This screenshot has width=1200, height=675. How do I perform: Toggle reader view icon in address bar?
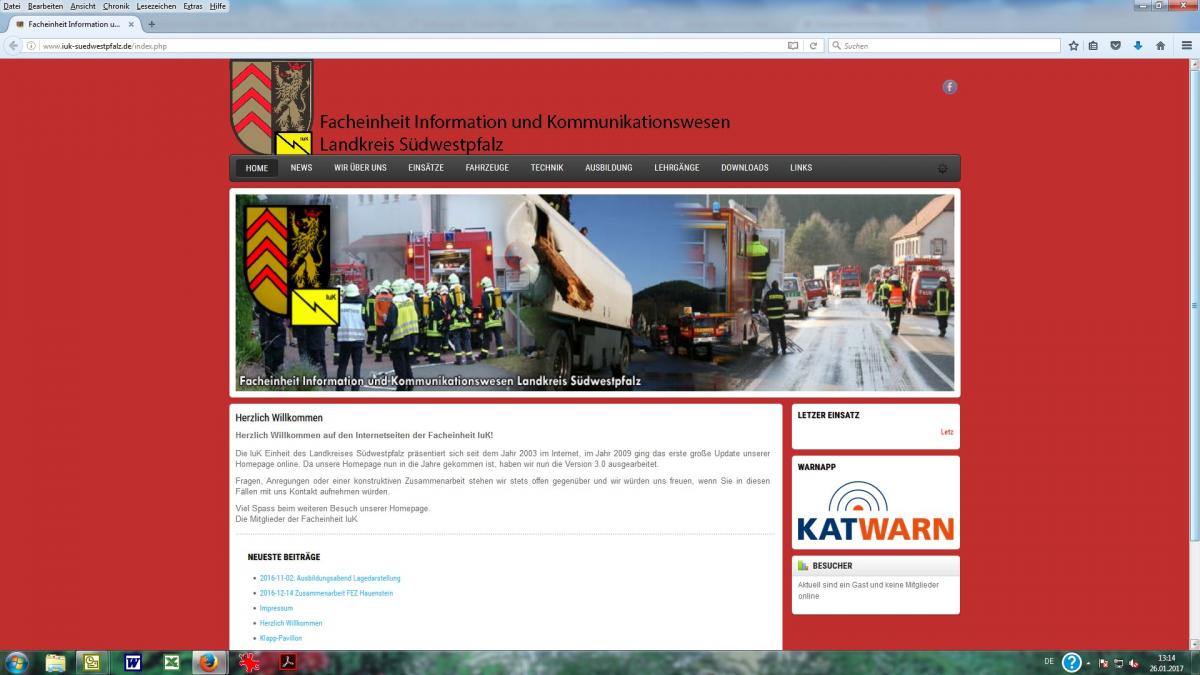click(793, 46)
